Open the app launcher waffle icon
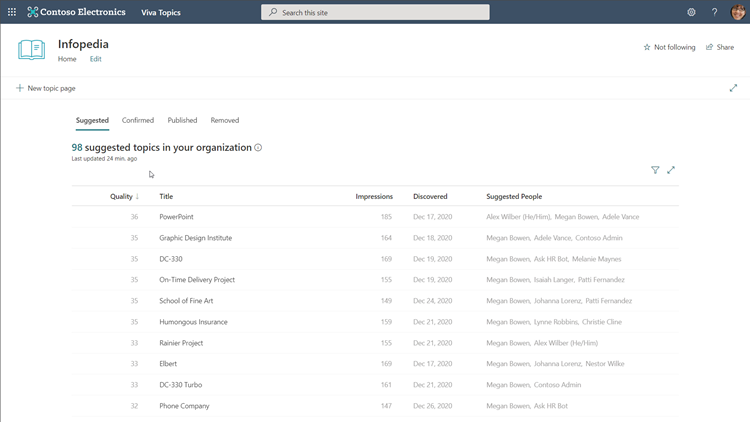 (x=12, y=12)
